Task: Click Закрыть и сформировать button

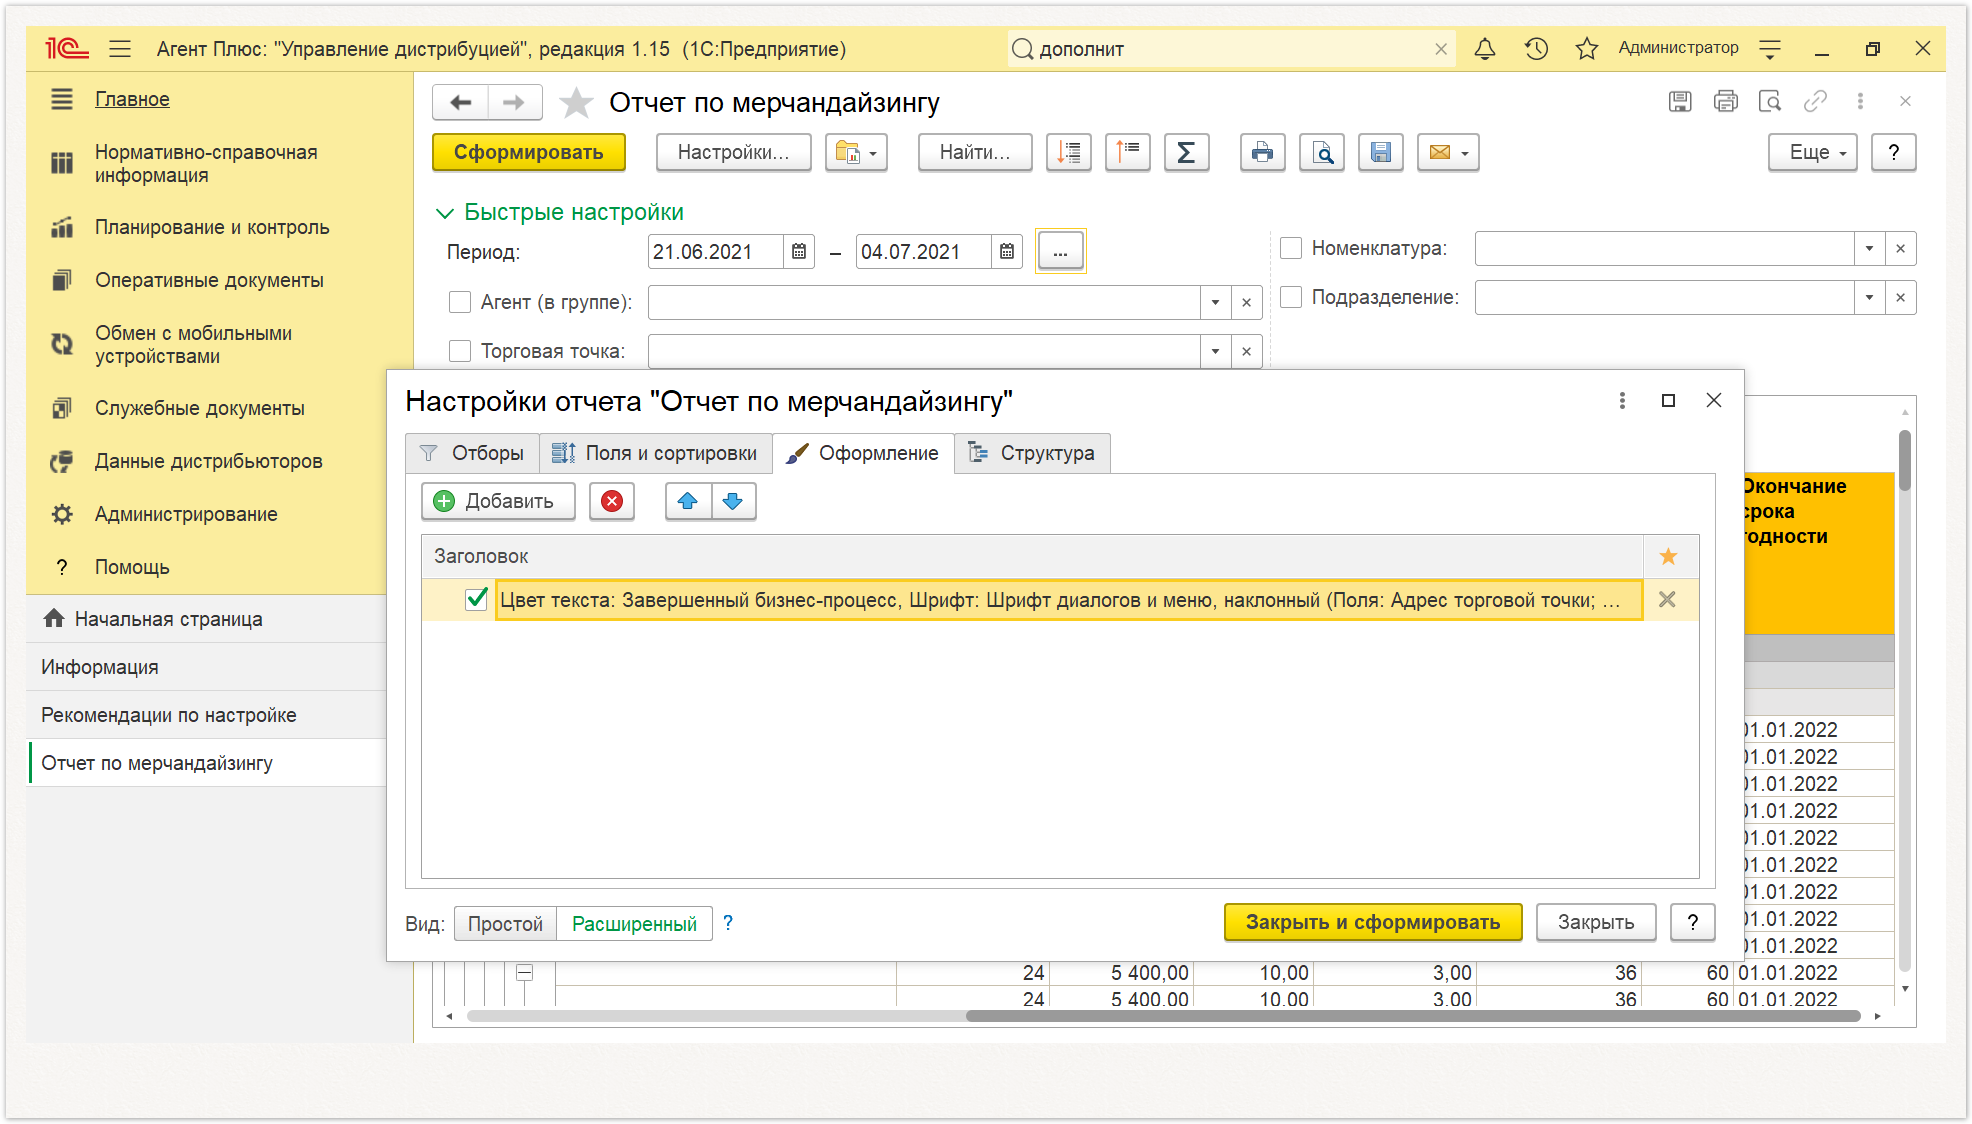Action: [1373, 922]
